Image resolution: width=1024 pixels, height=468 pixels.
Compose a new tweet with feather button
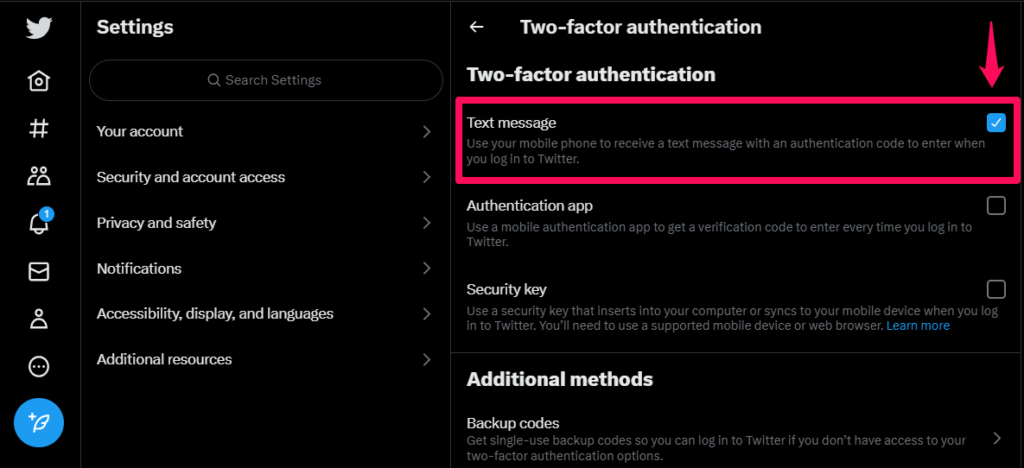(39, 423)
